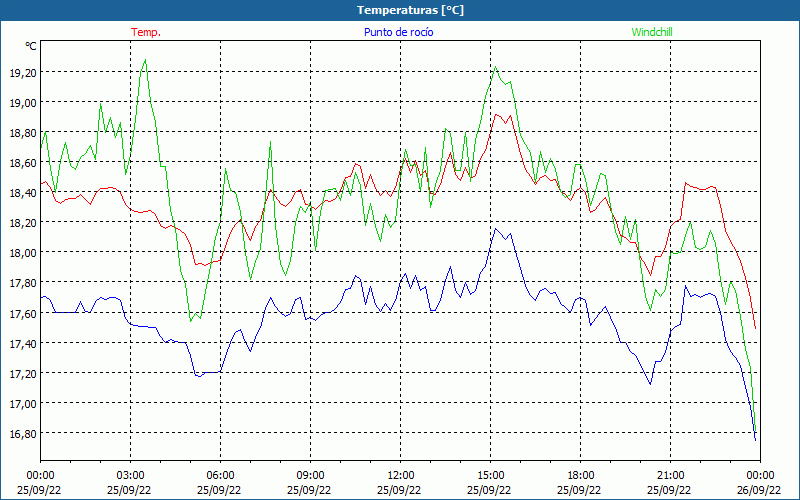Click the Windchill legend label
Screen dimensions: 800x500
coord(652,32)
